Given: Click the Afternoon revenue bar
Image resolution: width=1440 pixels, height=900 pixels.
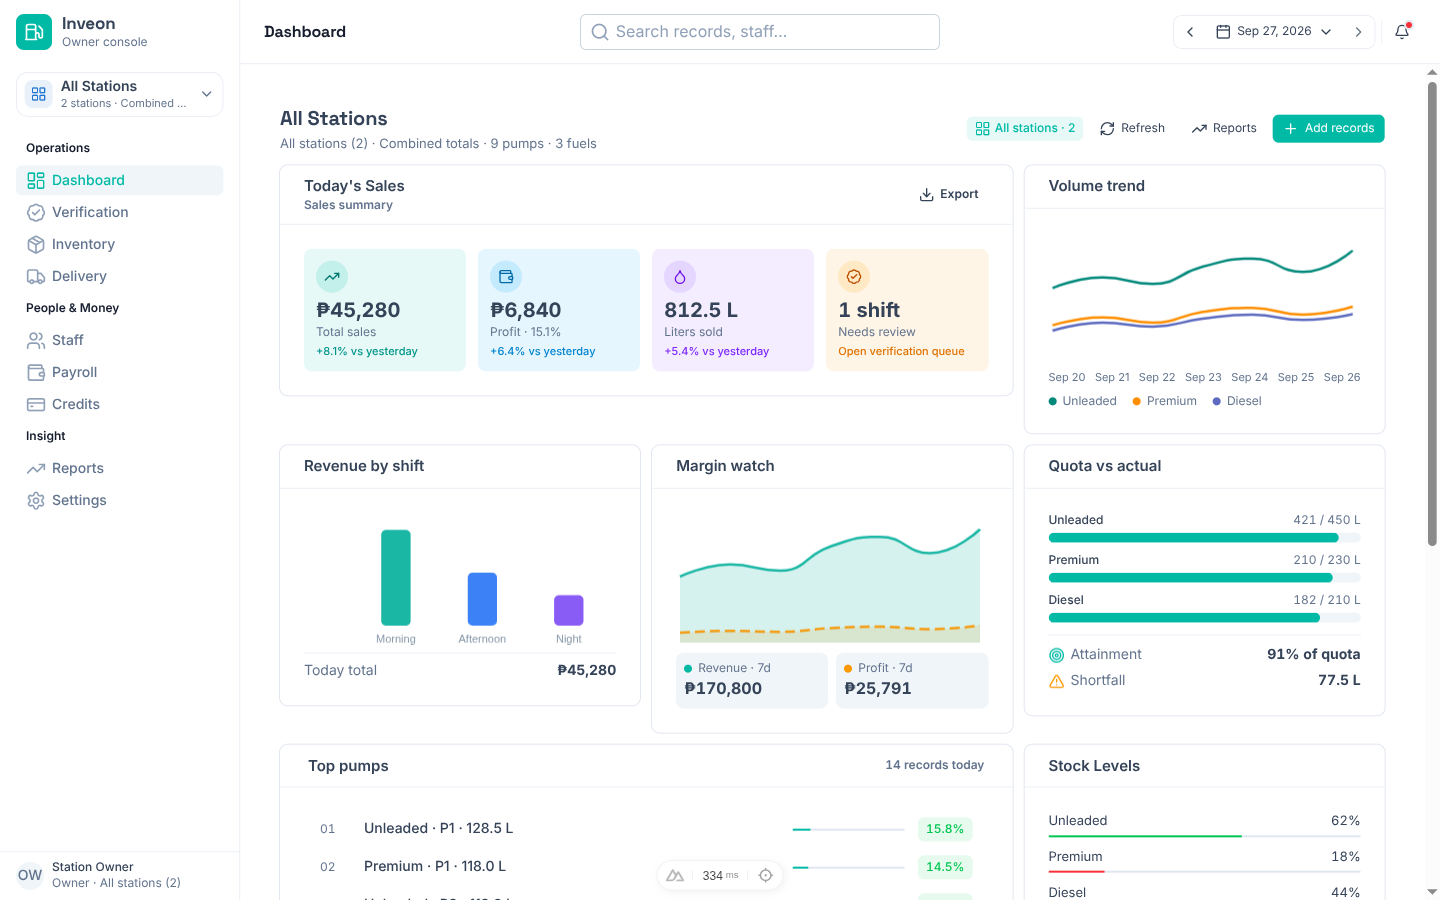Looking at the screenshot, I should (x=482, y=599).
